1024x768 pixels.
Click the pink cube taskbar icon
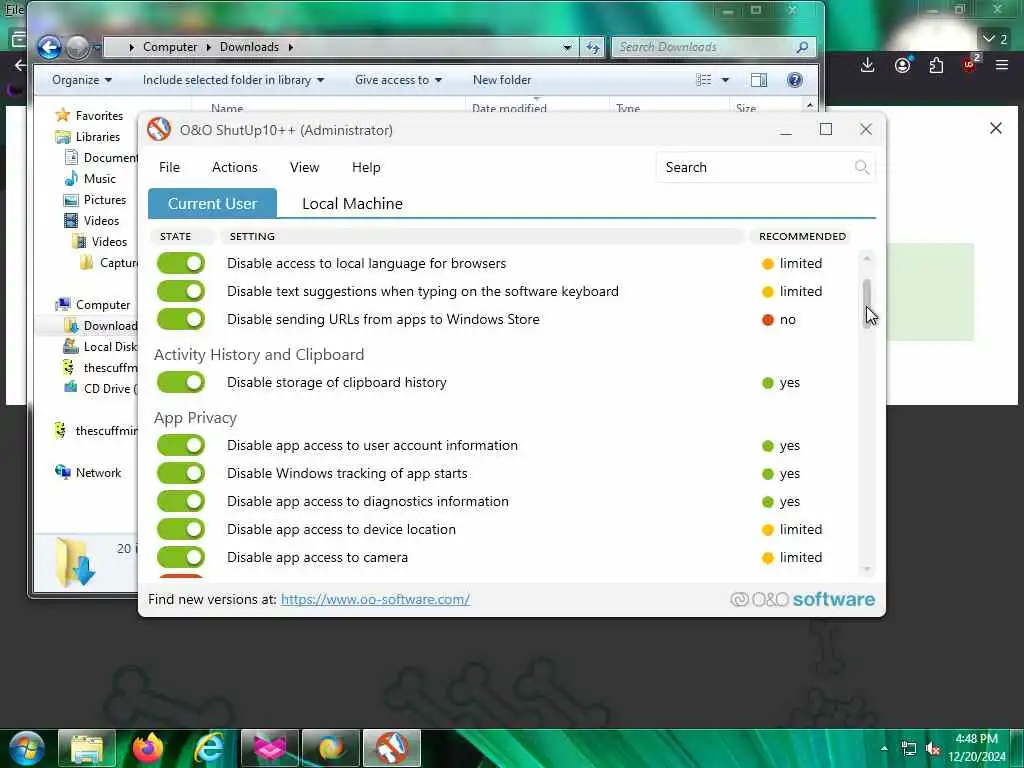(270, 748)
